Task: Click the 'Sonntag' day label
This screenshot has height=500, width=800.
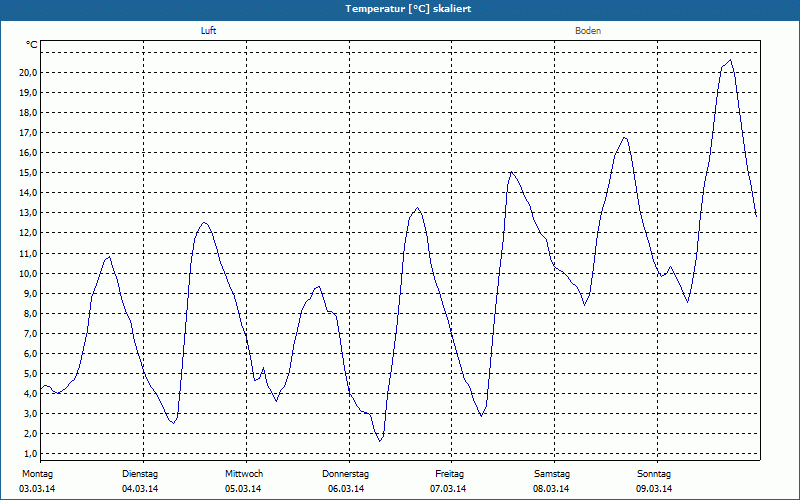Action: (654, 474)
